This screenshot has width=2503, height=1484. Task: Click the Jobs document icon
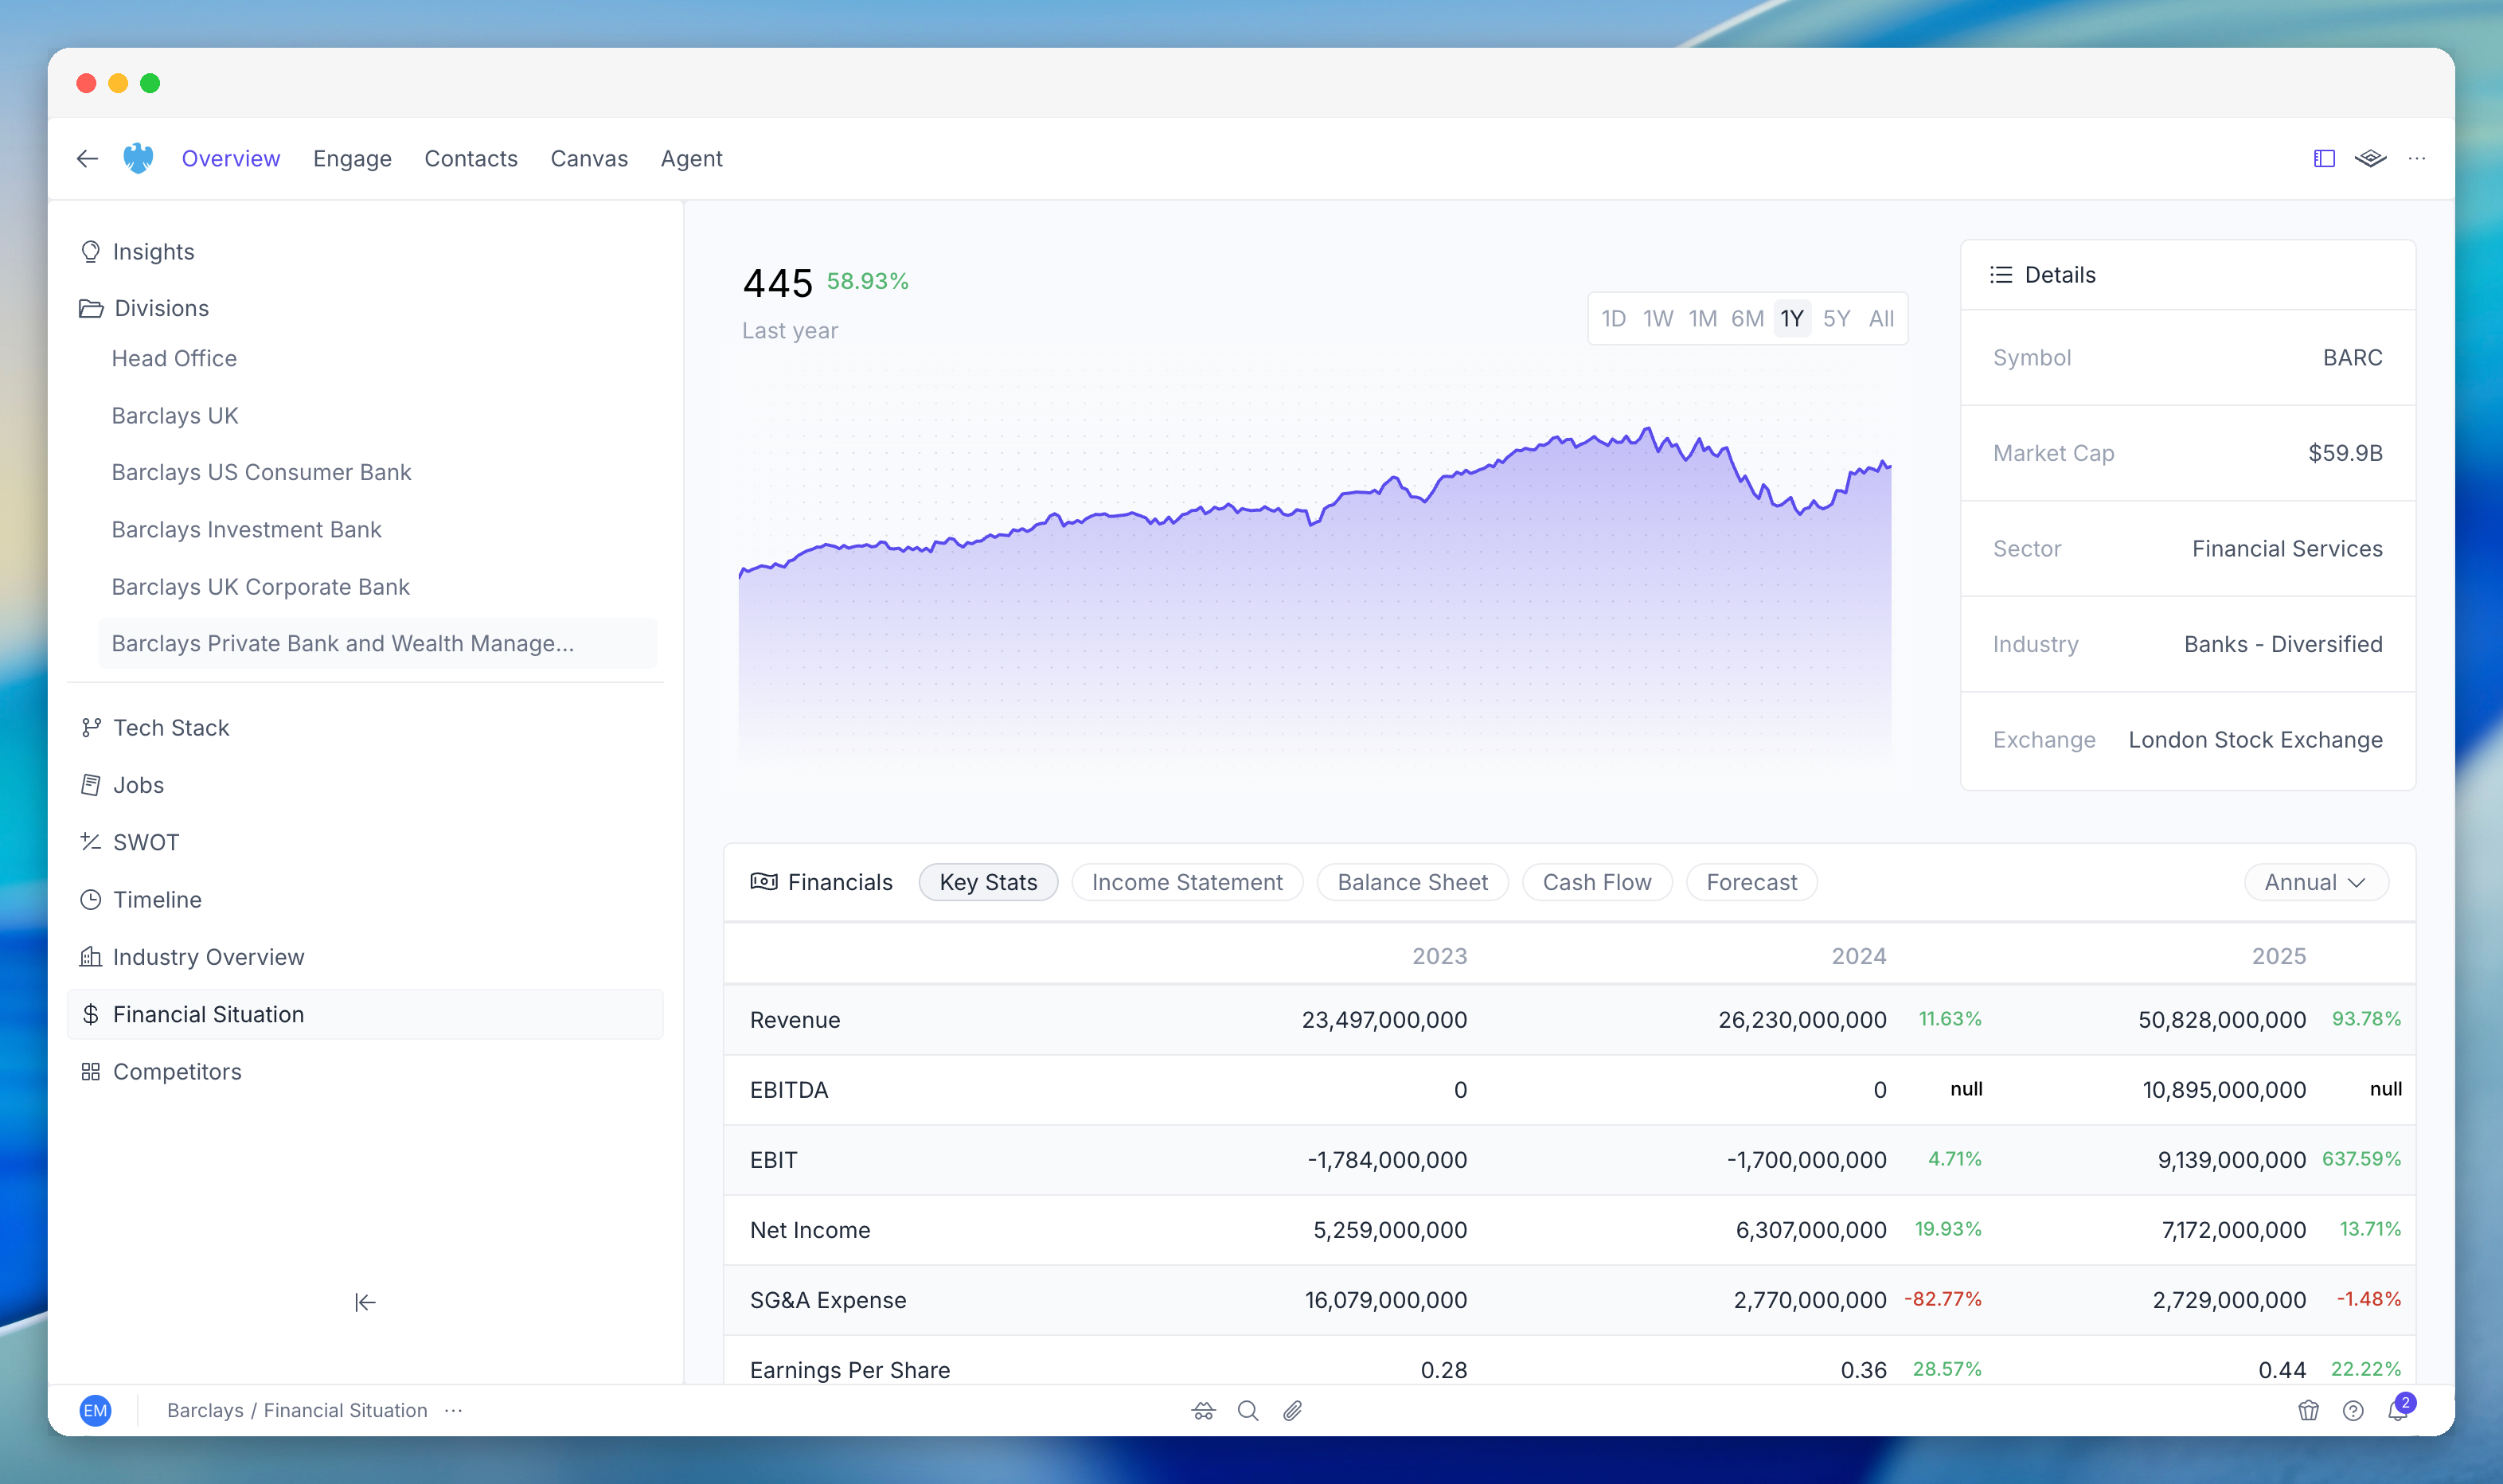tap(91, 785)
